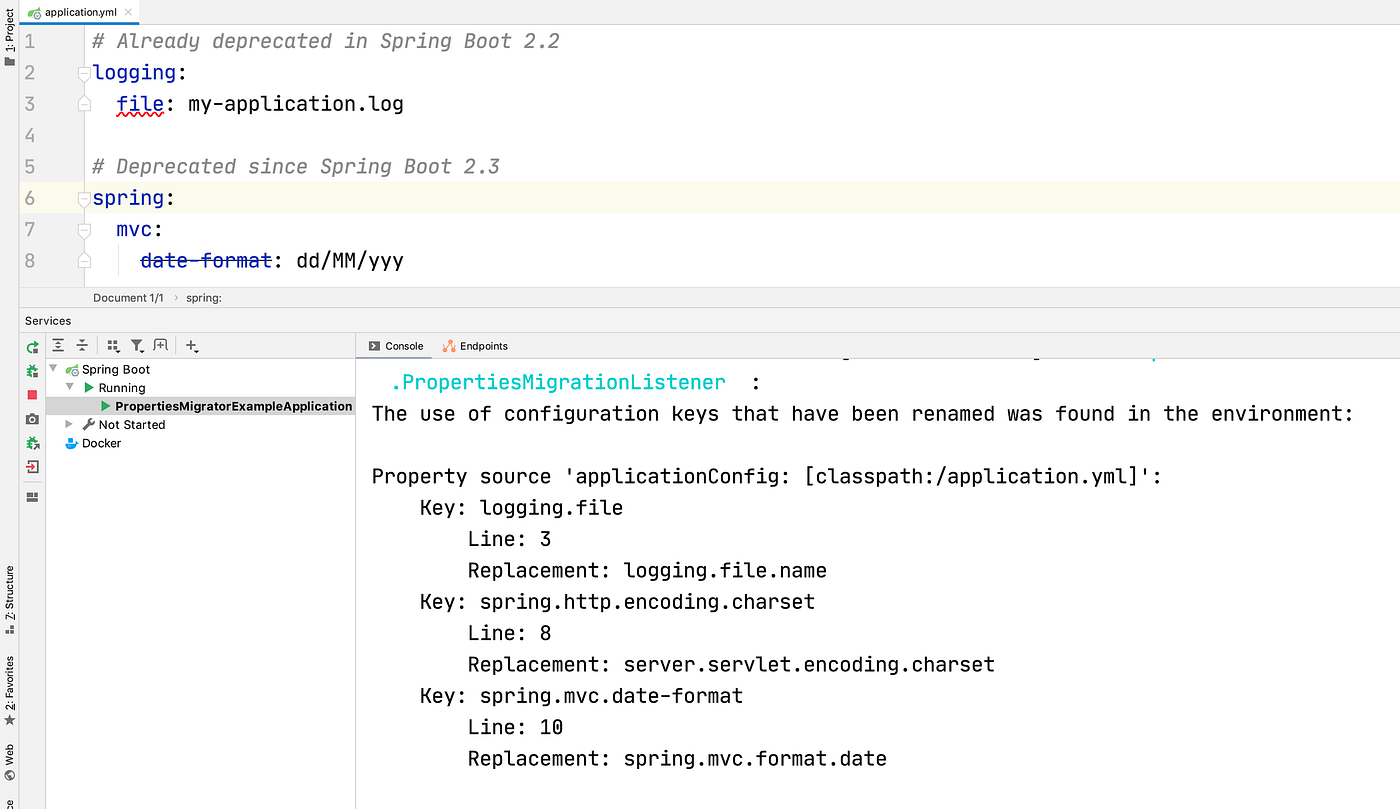1400x809 pixels.
Task: Click the logging key on line 2
Action: point(134,73)
